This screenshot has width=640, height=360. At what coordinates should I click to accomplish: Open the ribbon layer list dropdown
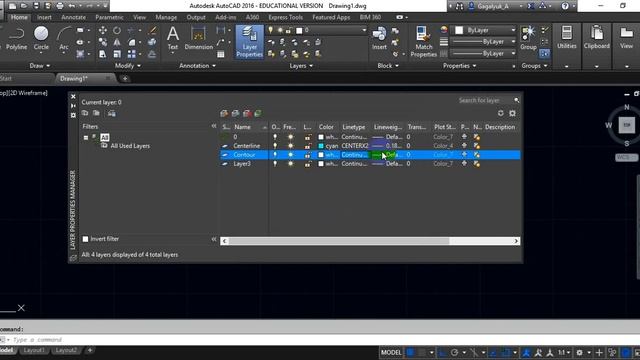[364, 30]
